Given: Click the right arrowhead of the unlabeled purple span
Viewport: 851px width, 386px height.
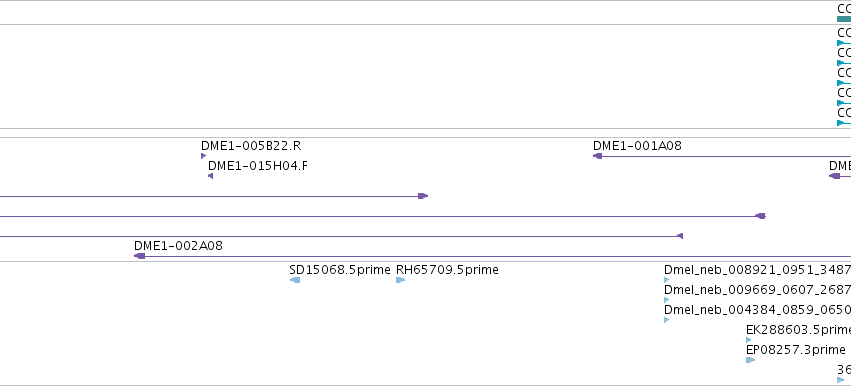Looking at the screenshot, I should pyautogui.click(x=423, y=196).
